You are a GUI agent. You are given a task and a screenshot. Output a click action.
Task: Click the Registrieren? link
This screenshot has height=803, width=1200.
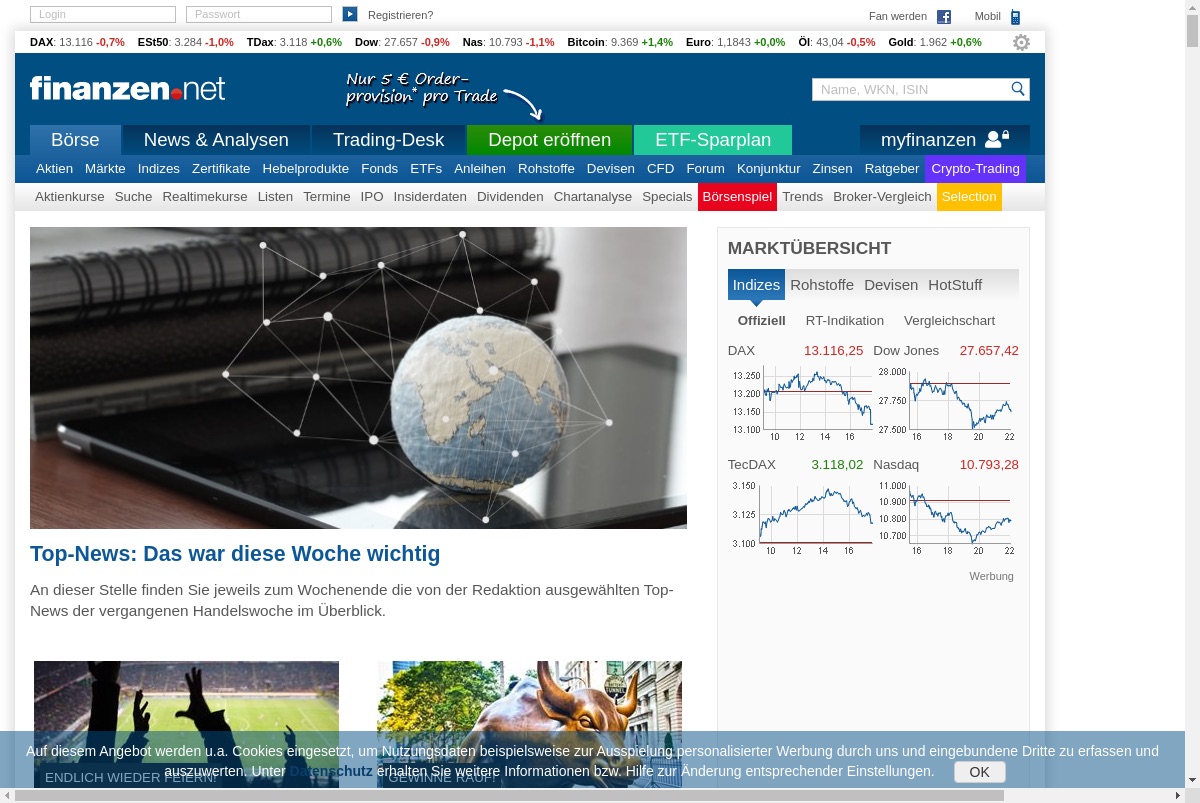coord(401,15)
